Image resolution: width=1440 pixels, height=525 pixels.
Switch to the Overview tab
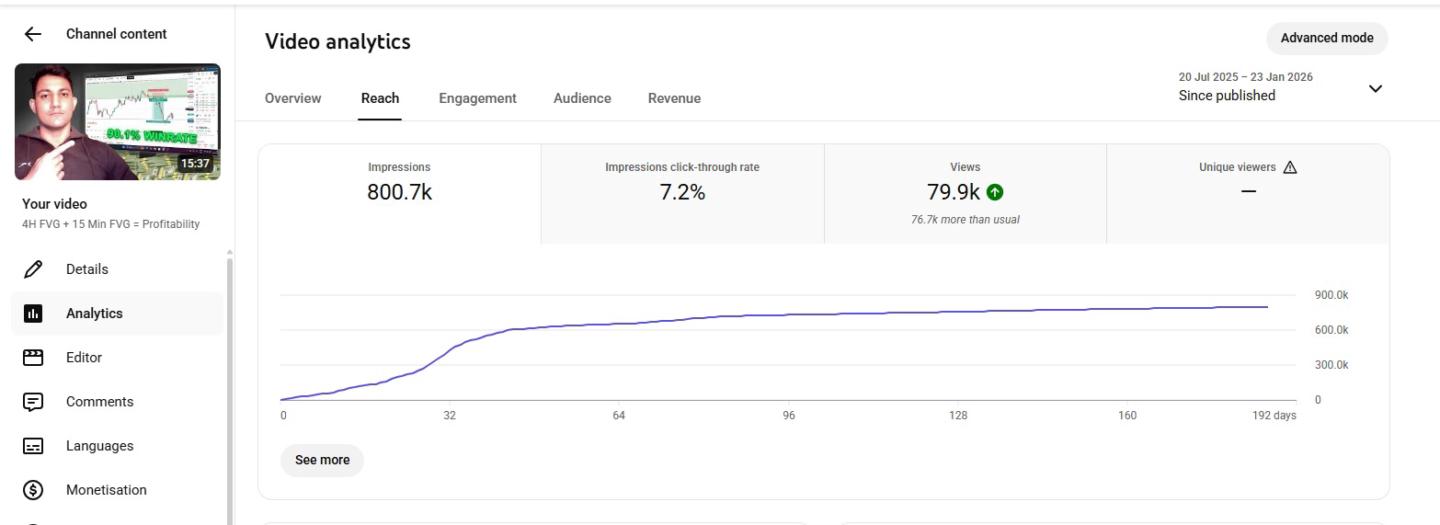293,98
